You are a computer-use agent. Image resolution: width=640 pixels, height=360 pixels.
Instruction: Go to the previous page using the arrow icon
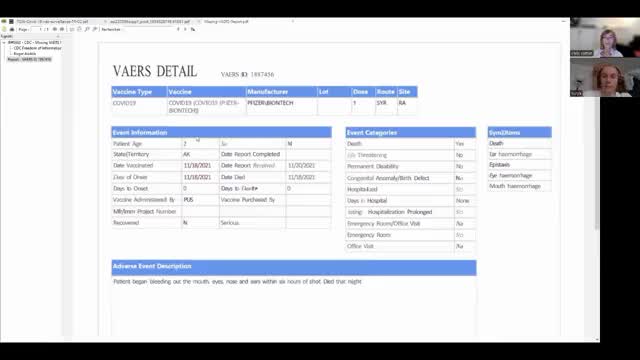(54, 29)
